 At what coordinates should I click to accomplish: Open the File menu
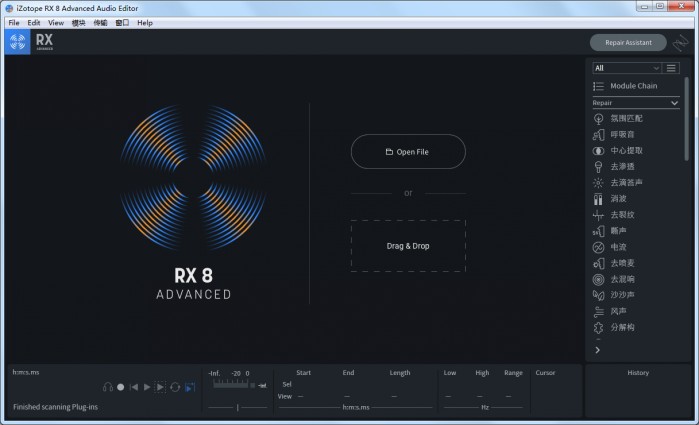(14, 23)
